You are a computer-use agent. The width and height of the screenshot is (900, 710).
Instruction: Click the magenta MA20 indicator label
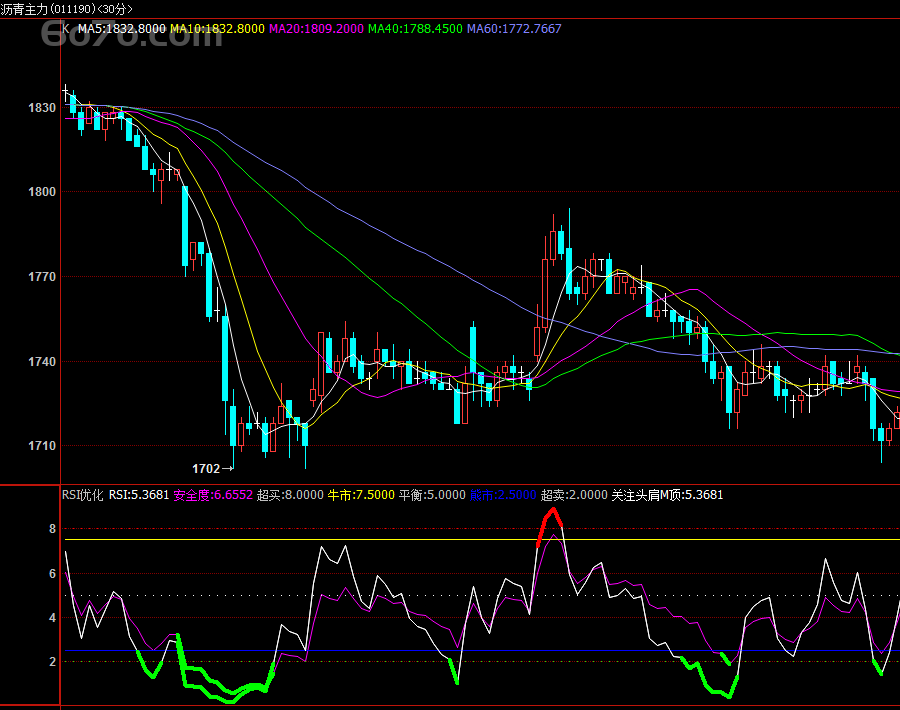pyautogui.click(x=315, y=29)
